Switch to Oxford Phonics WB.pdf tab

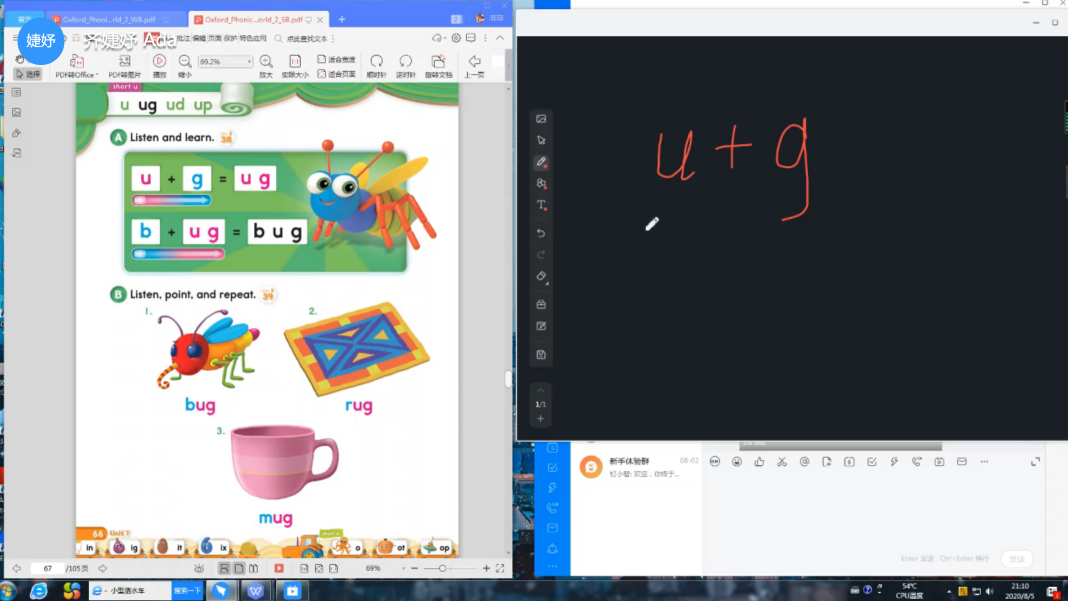click(108, 19)
